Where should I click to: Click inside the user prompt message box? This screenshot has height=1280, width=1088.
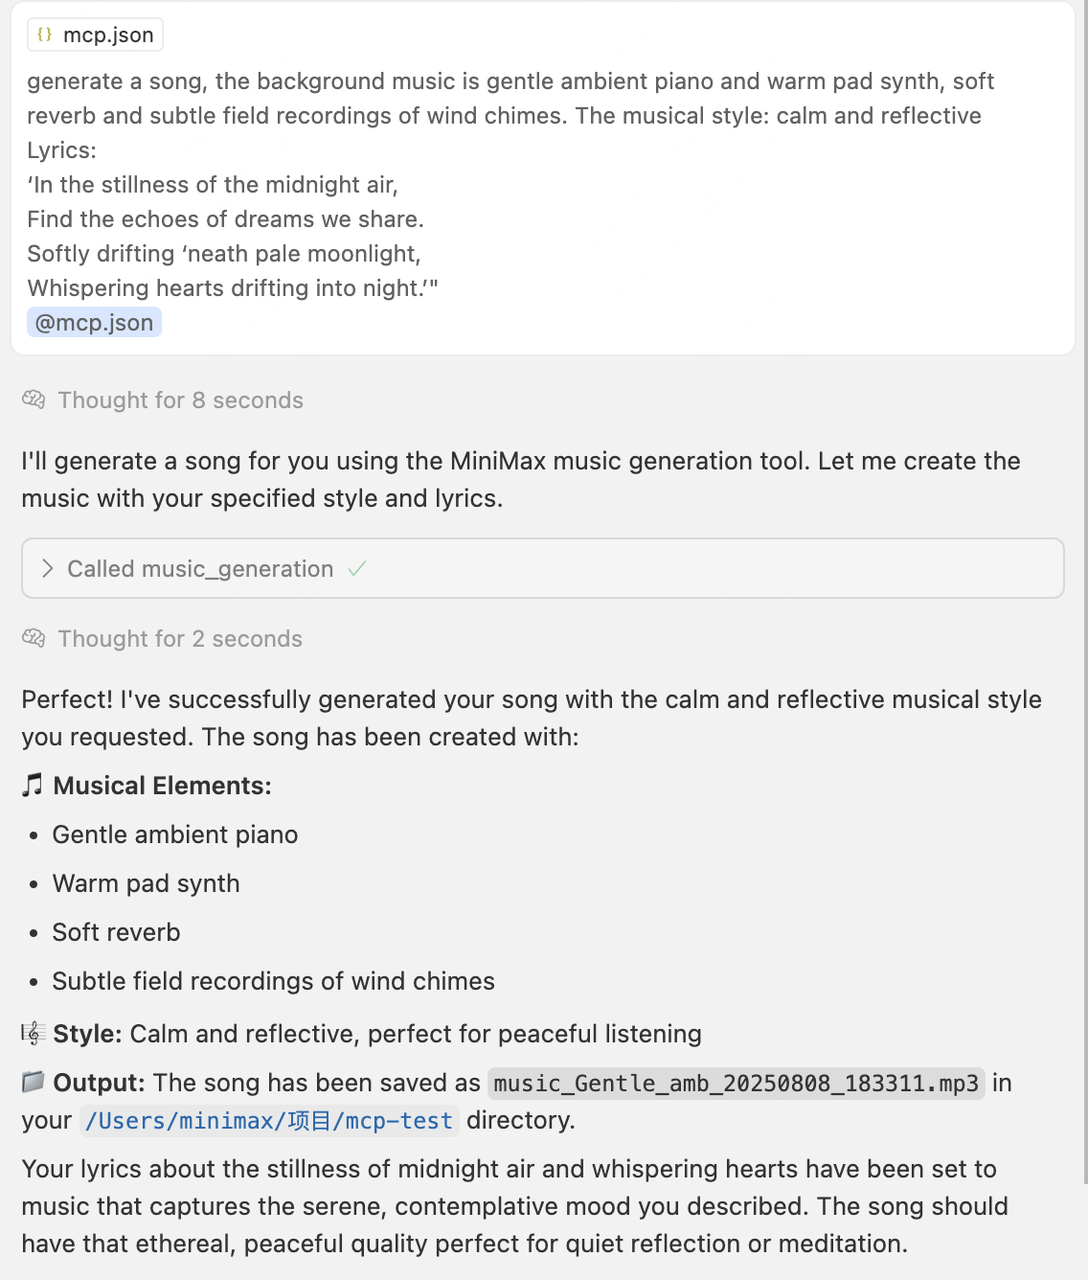pos(540,185)
